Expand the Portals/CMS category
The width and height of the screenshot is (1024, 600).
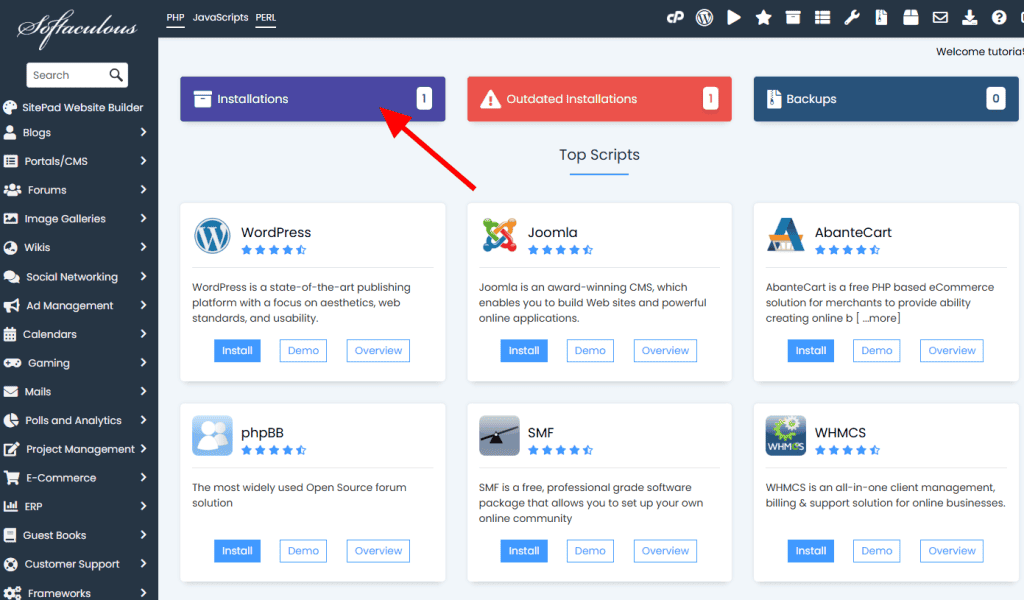tap(74, 161)
